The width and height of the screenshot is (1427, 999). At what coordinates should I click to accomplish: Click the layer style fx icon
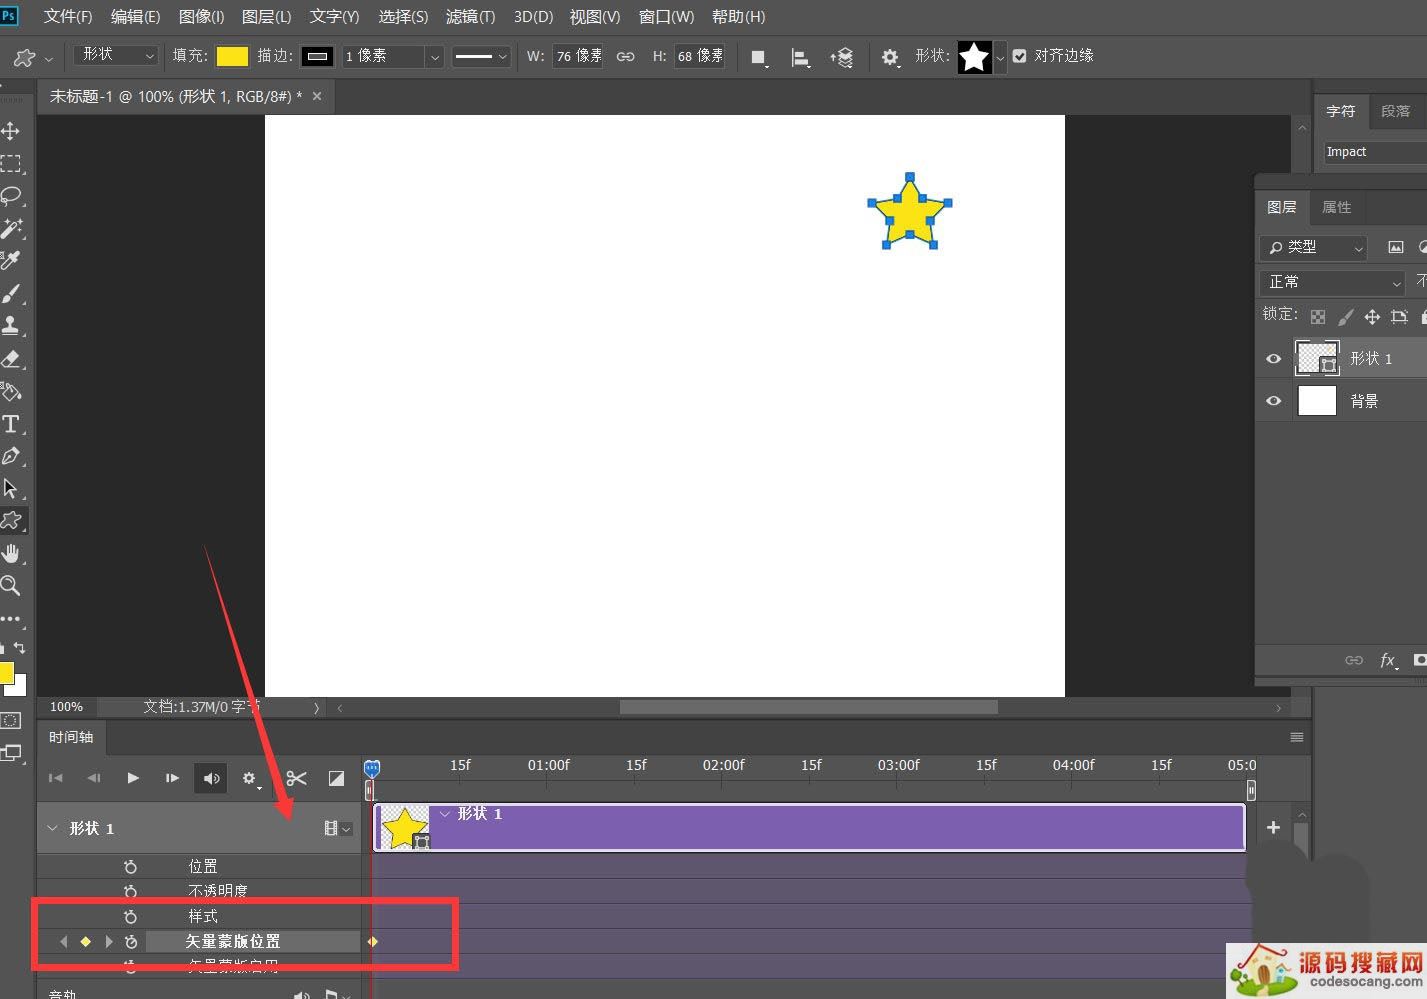1388,660
